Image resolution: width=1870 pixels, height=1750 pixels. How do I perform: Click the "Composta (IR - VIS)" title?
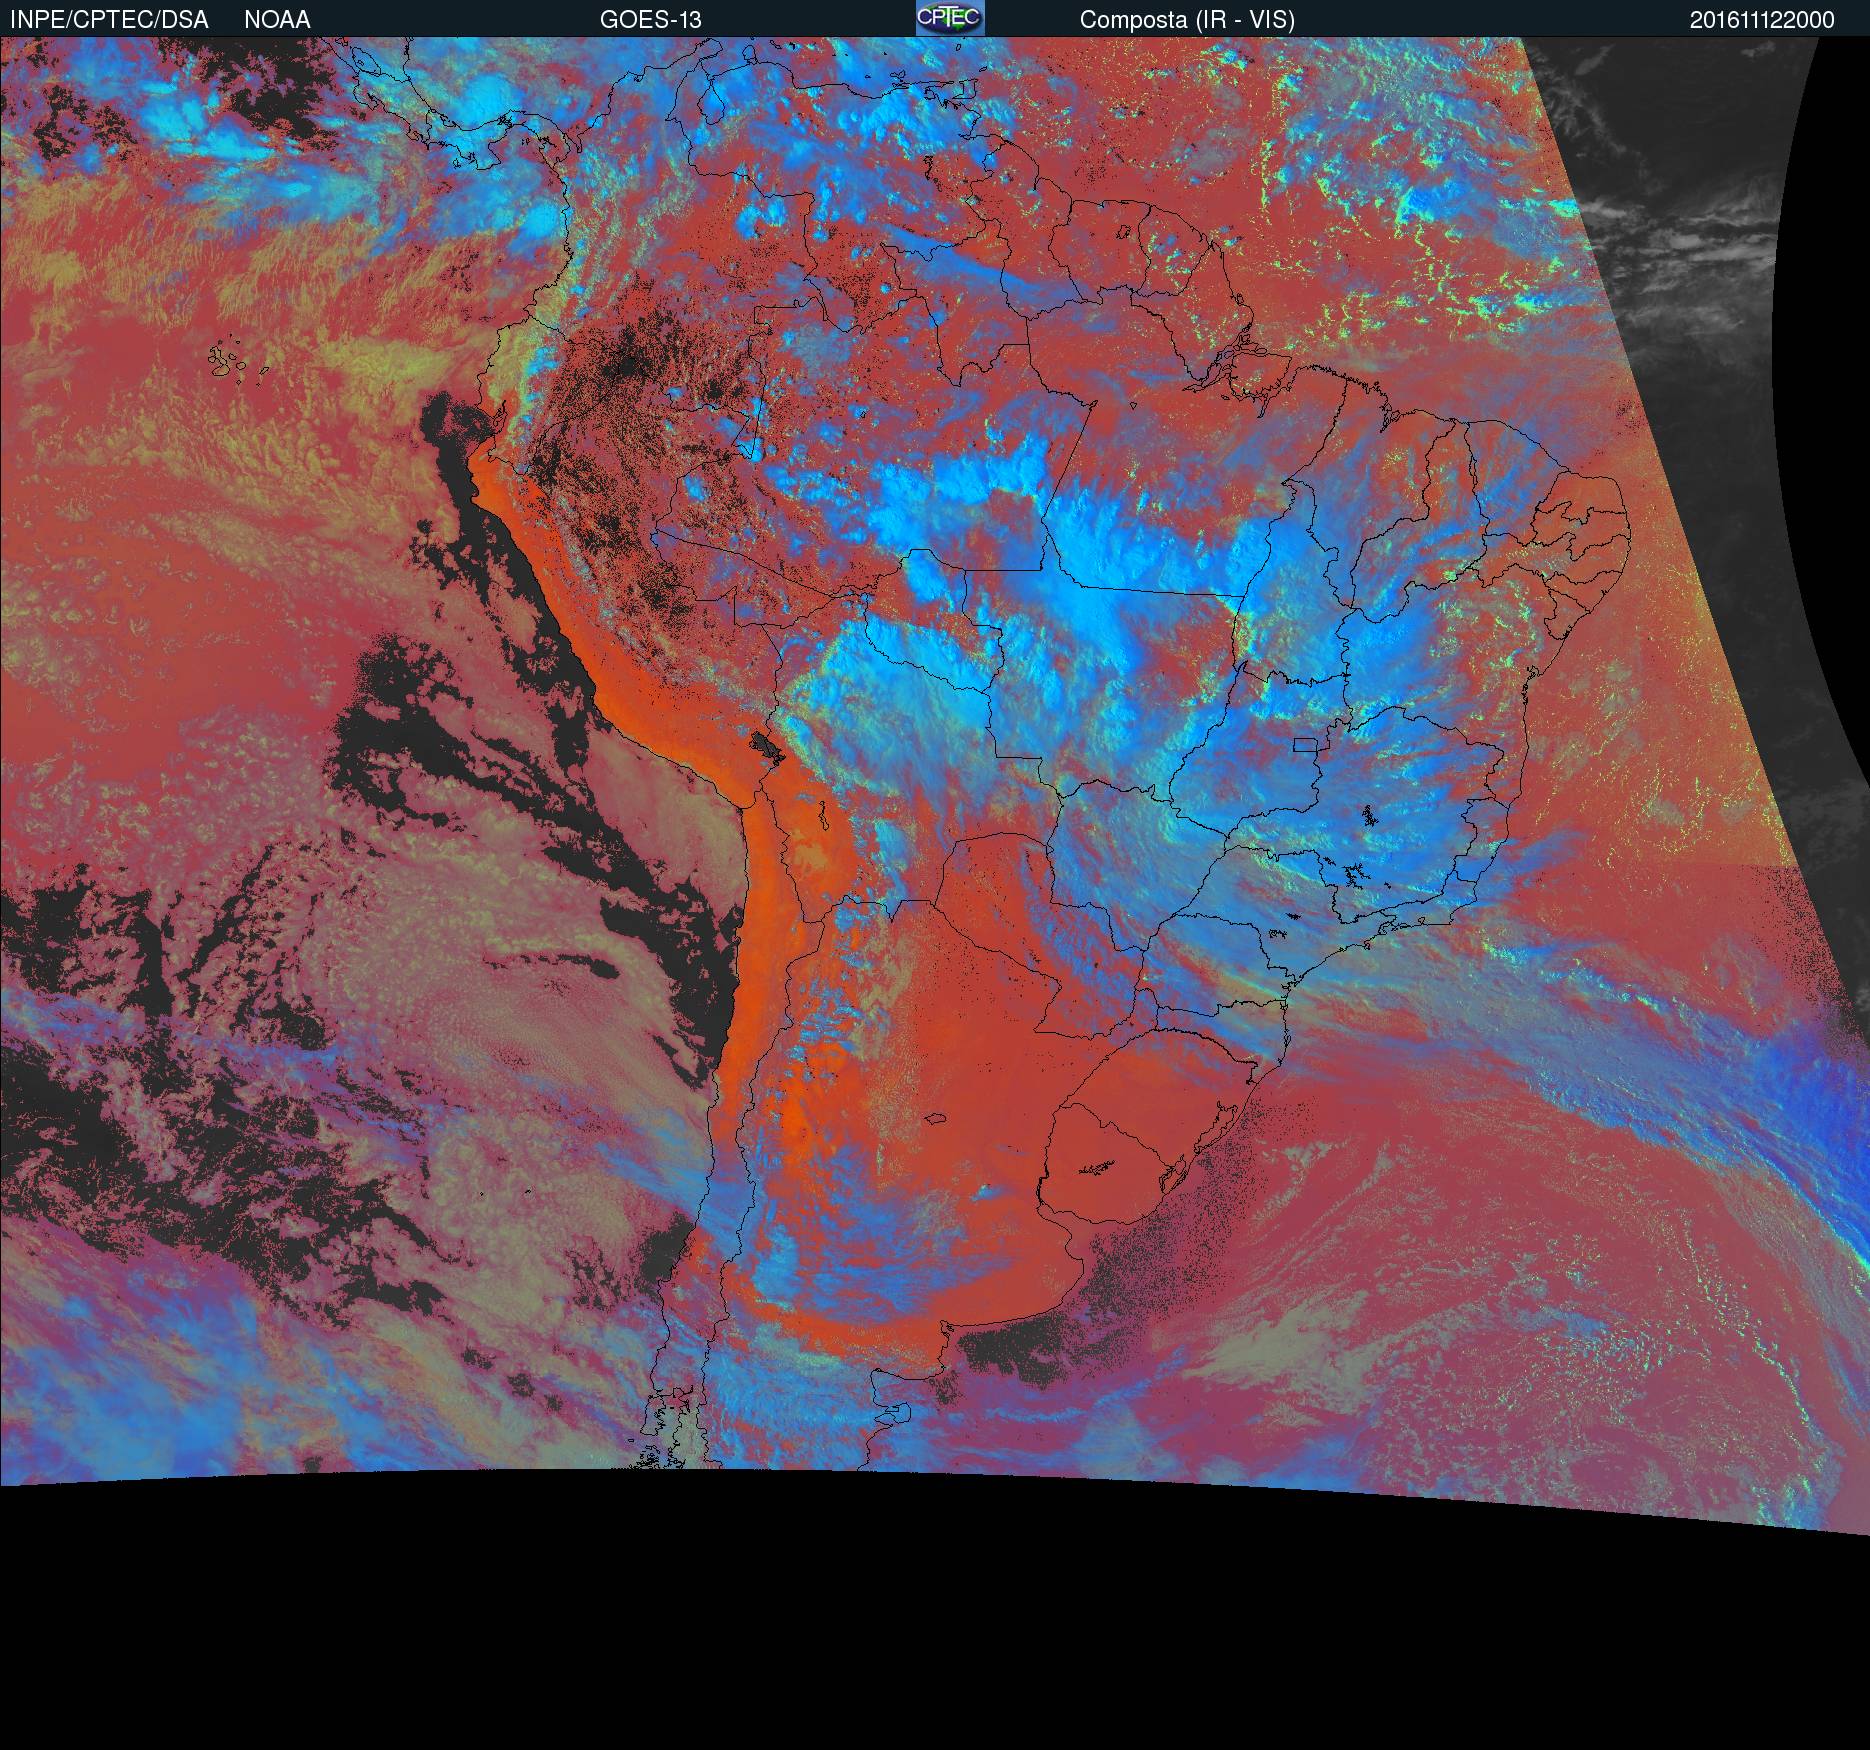1187,21
